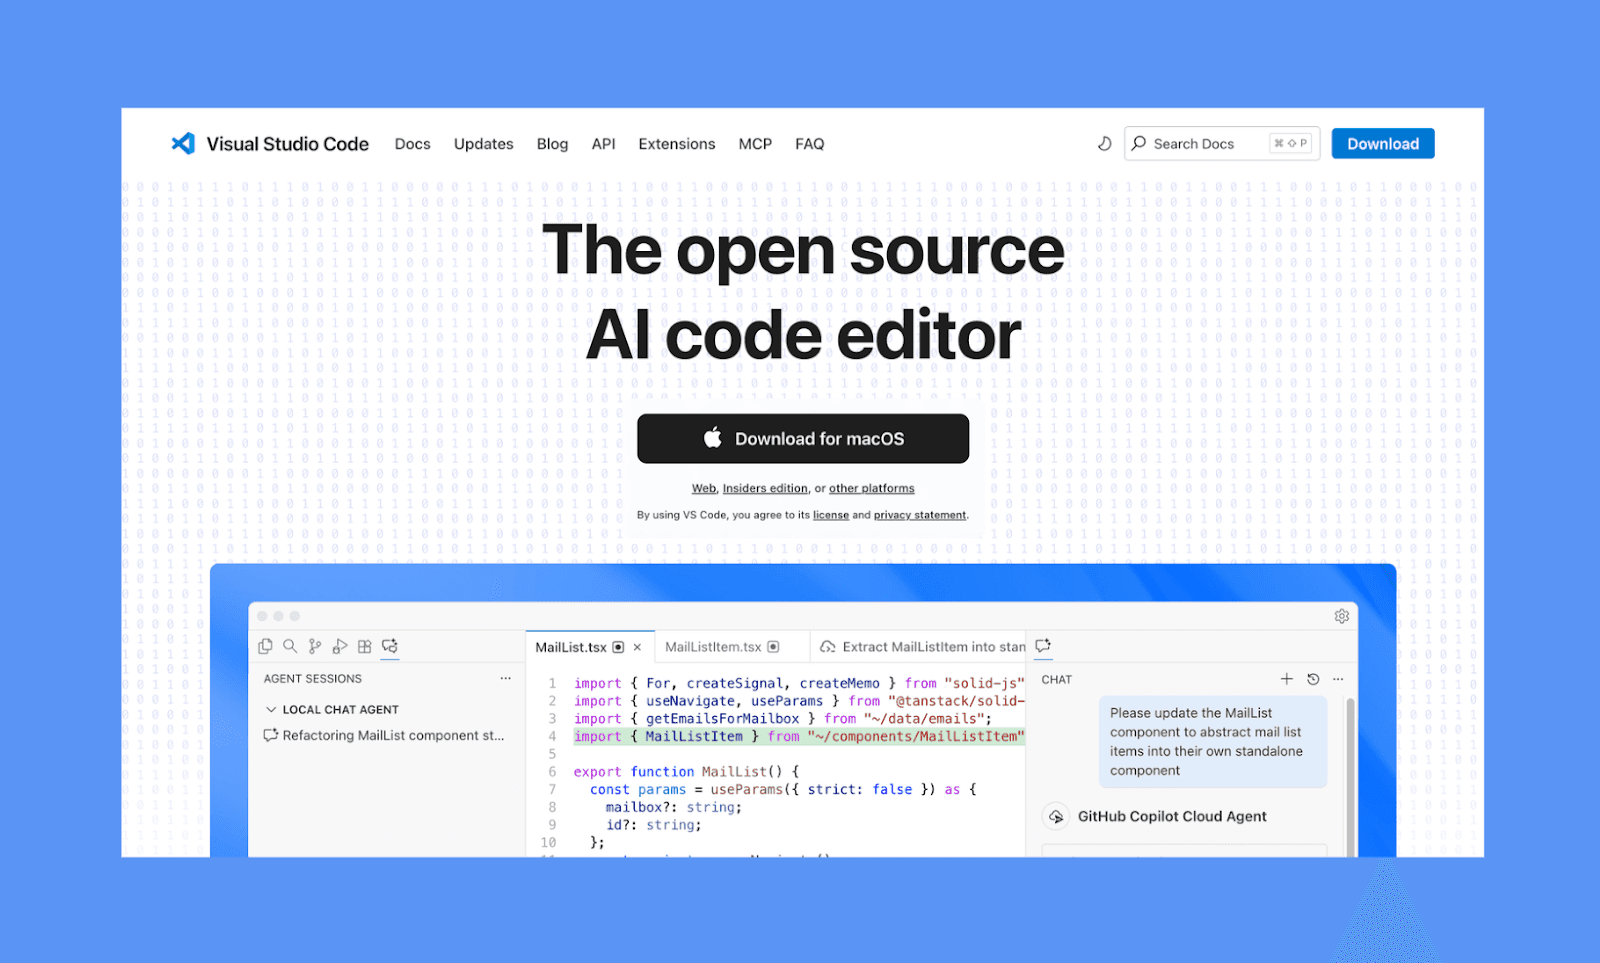1600x963 pixels.
Task: Close the MailList.tsx tab
Action: coord(637,647)
